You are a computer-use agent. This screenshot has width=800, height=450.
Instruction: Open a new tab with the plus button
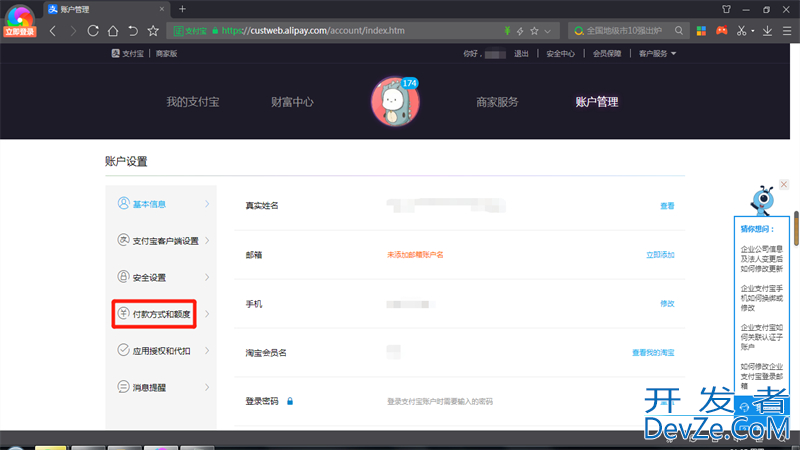182,9
